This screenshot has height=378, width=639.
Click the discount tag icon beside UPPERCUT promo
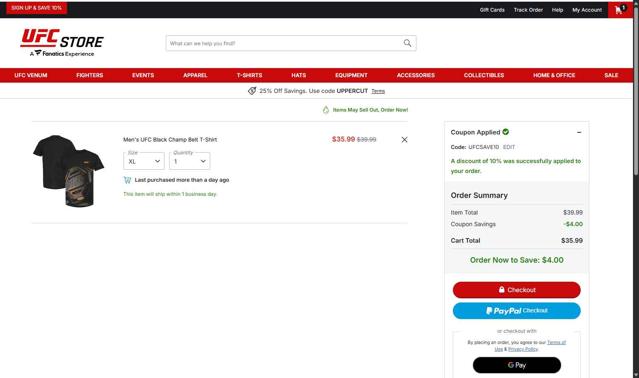[x=252, y=91]
